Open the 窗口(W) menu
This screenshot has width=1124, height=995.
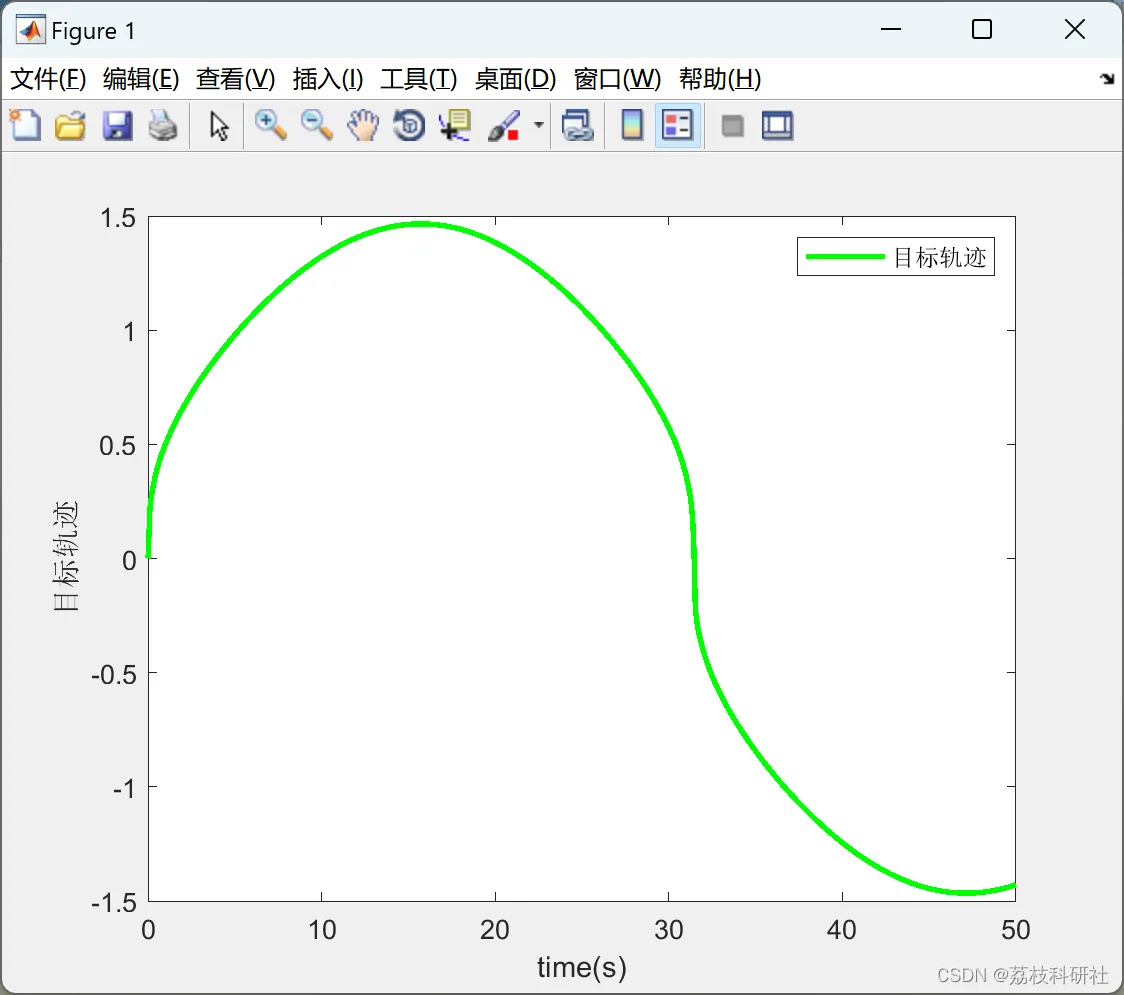click(x=617, y=79)
